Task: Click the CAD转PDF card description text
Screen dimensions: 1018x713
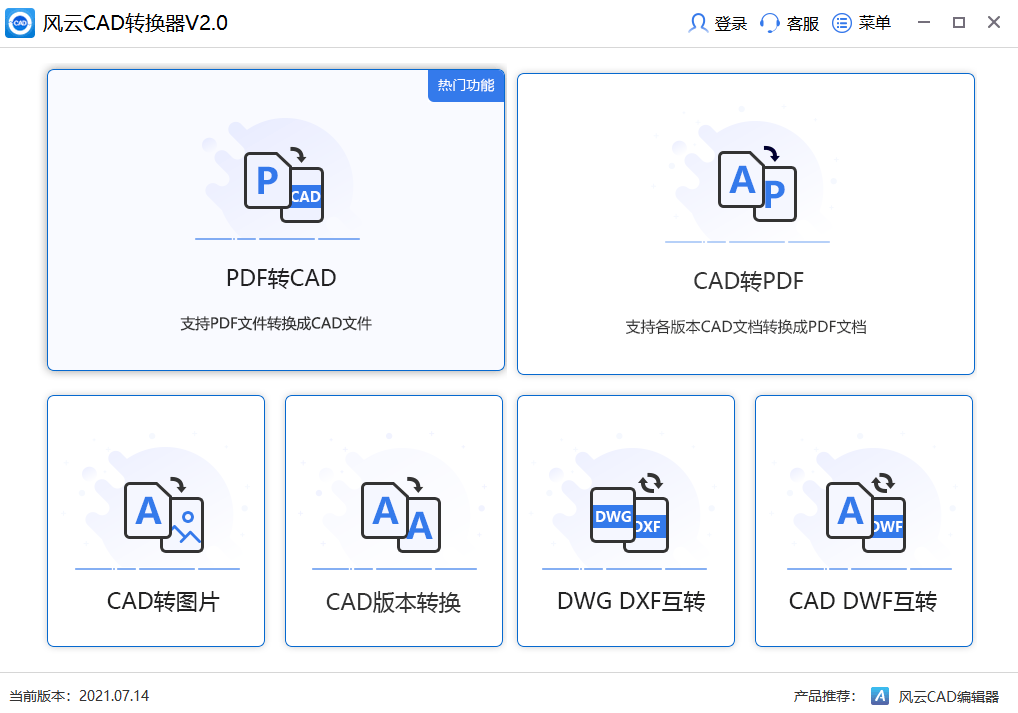Action: pyautogui.click(x=745, y=327)
